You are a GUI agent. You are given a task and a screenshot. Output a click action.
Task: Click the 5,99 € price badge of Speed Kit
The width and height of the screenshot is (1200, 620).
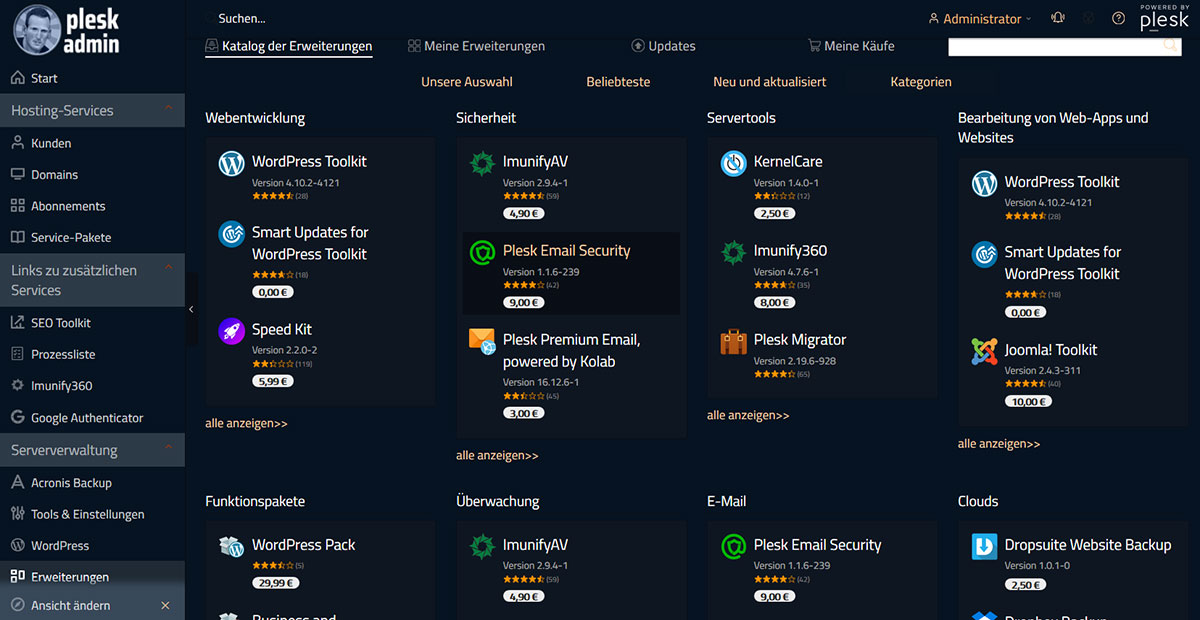(x=272, y=381)
